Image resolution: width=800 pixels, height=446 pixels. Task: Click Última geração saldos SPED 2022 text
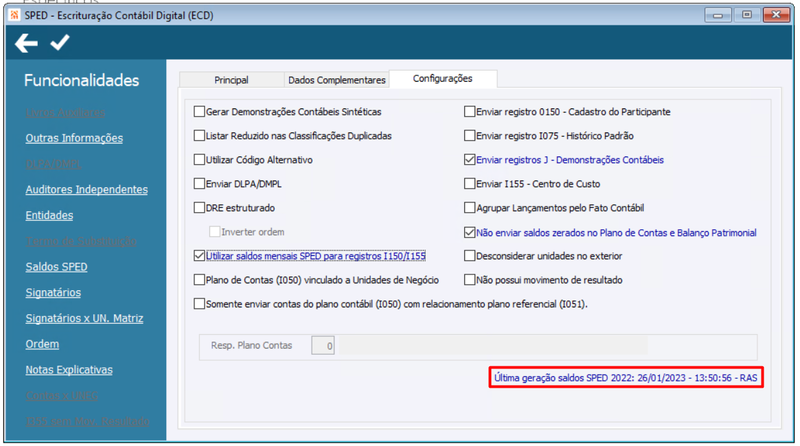click(x=626, y=378)
